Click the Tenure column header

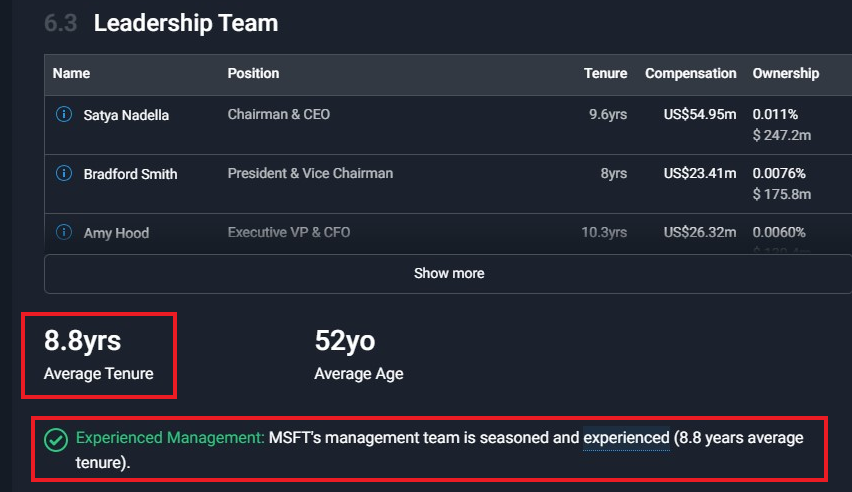click(x=605, y=73)
